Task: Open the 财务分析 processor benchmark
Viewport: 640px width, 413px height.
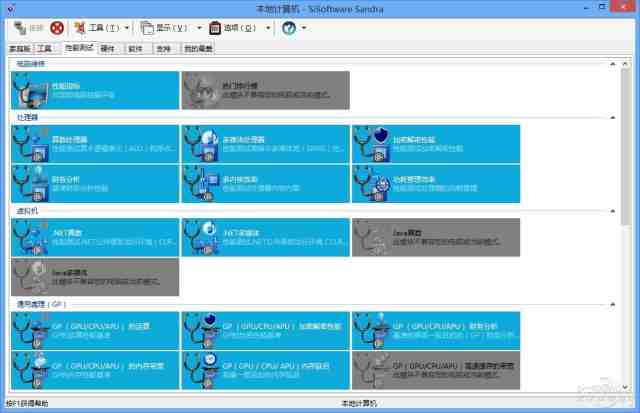Action: pos(94,183)
